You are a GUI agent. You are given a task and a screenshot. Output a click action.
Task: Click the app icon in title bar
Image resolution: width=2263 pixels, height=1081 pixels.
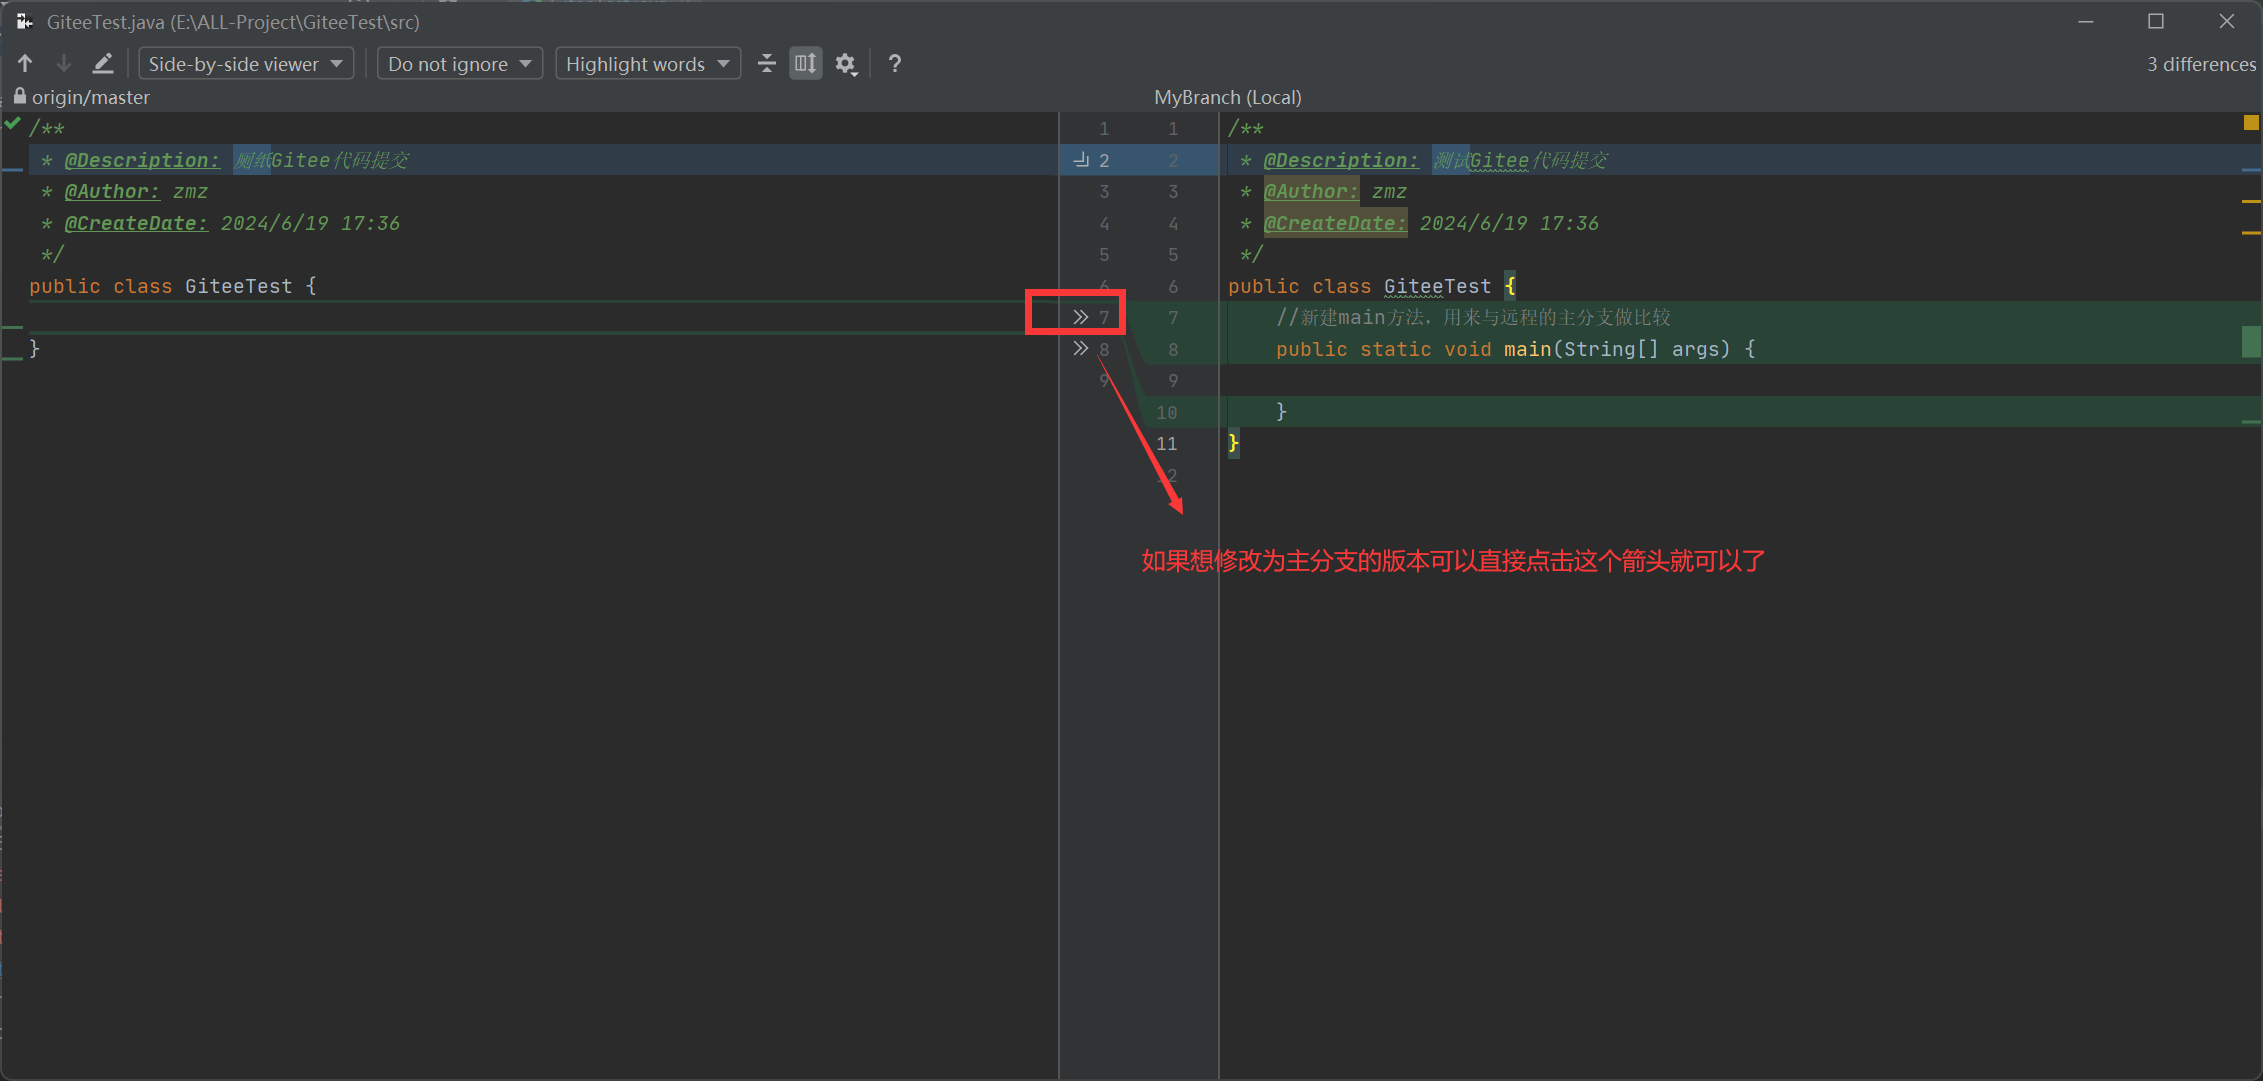[24, 21]
